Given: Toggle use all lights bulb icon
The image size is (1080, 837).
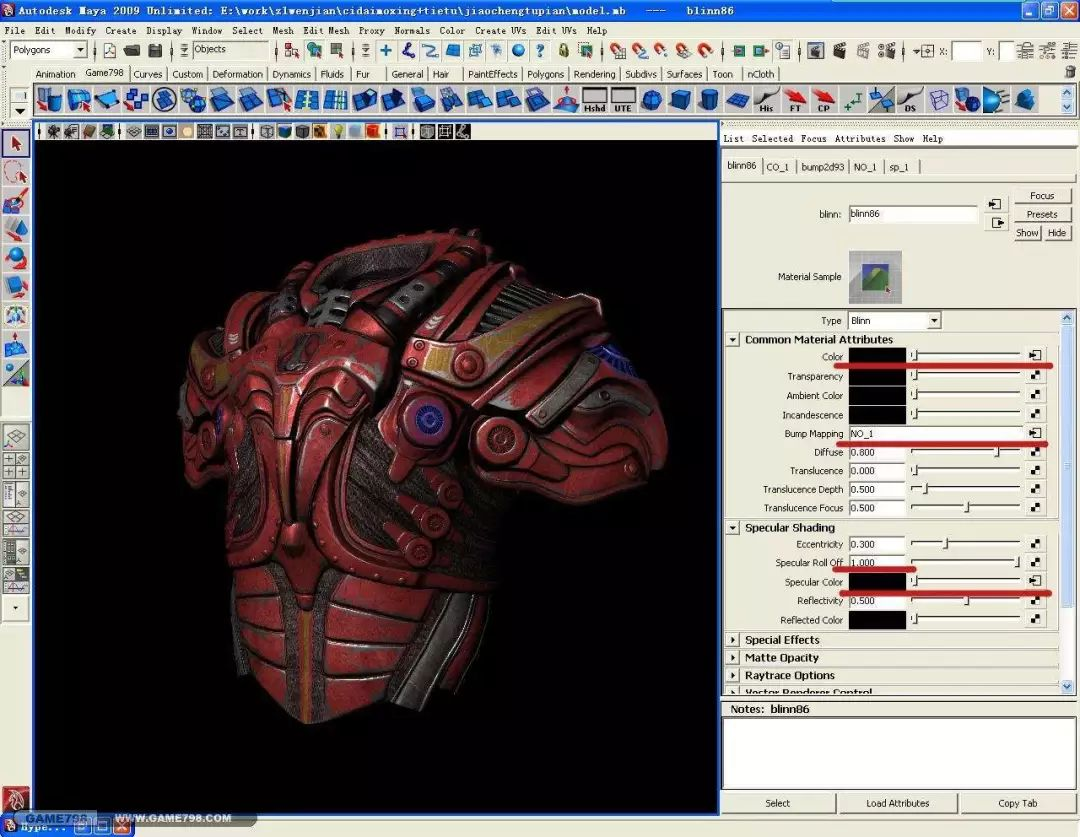Looking at the screenshot, I should (x=338, y=131).
